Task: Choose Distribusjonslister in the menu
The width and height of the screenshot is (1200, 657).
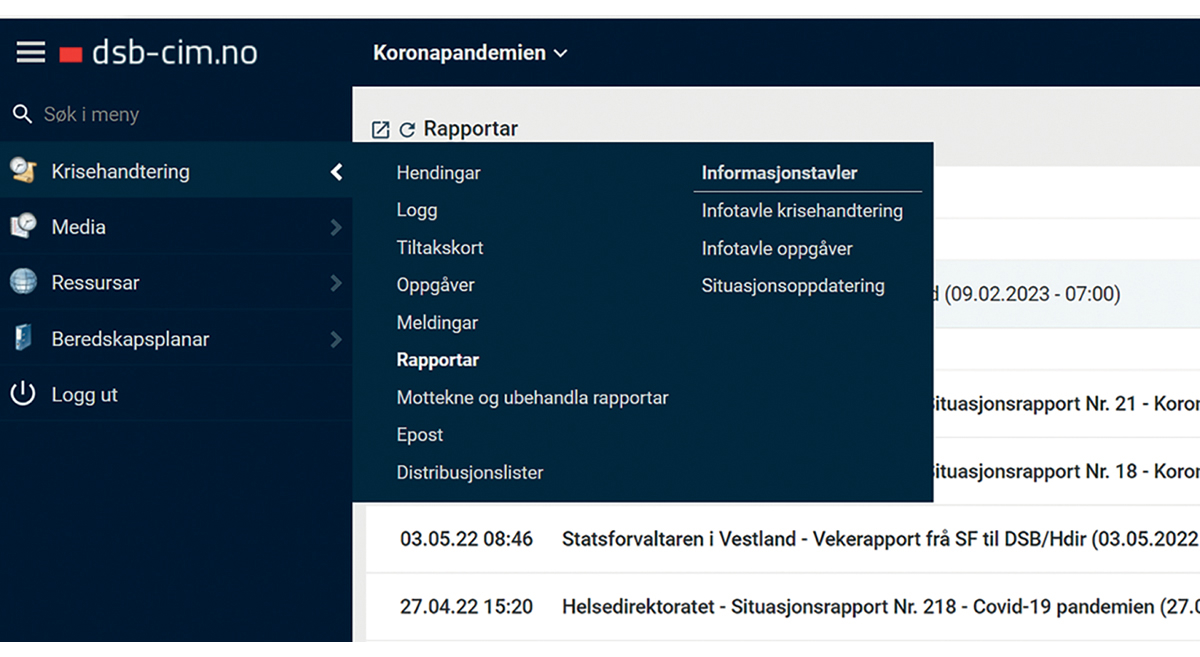Action: point(469,472)
